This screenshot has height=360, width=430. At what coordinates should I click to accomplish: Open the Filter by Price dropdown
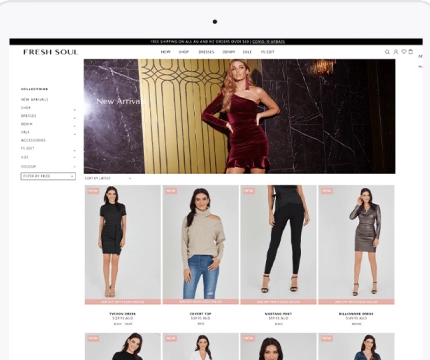(48, 176)
